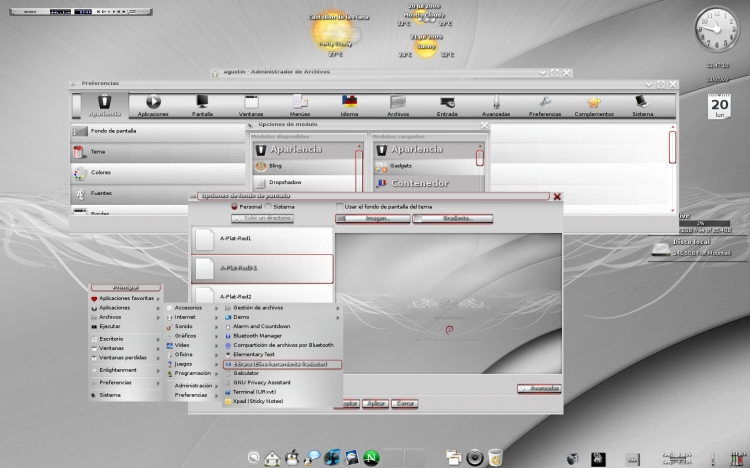Viewport: 750px width, 468px height.
Task: Open the green N browser icon in dock
Action: click(x=372, y=458)
